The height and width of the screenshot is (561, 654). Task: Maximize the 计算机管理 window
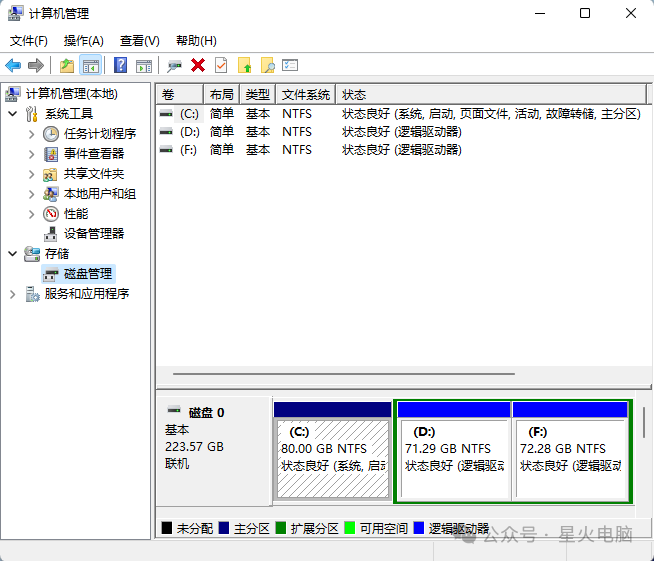coord(585,13)
